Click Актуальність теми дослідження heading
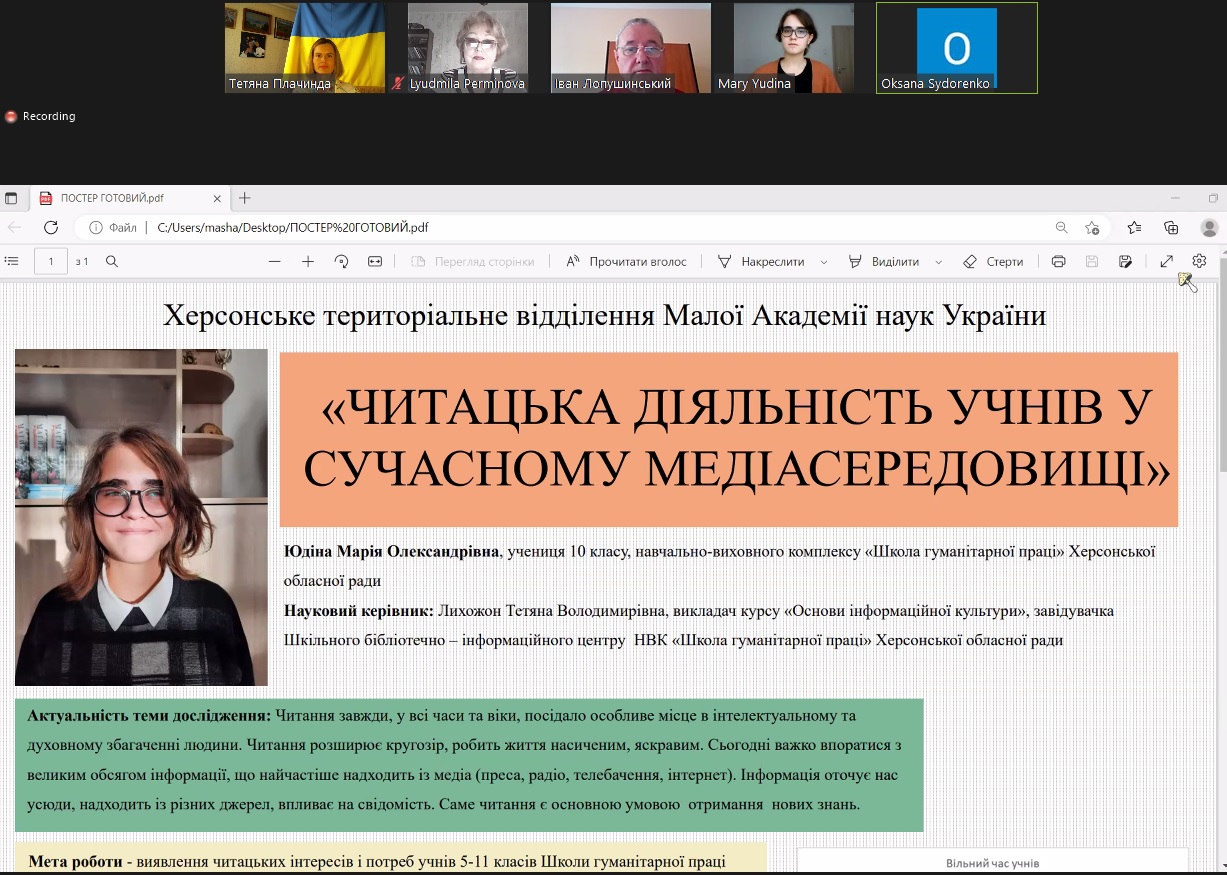Screen dimensions: 1227x875 [x=149, y=716]
